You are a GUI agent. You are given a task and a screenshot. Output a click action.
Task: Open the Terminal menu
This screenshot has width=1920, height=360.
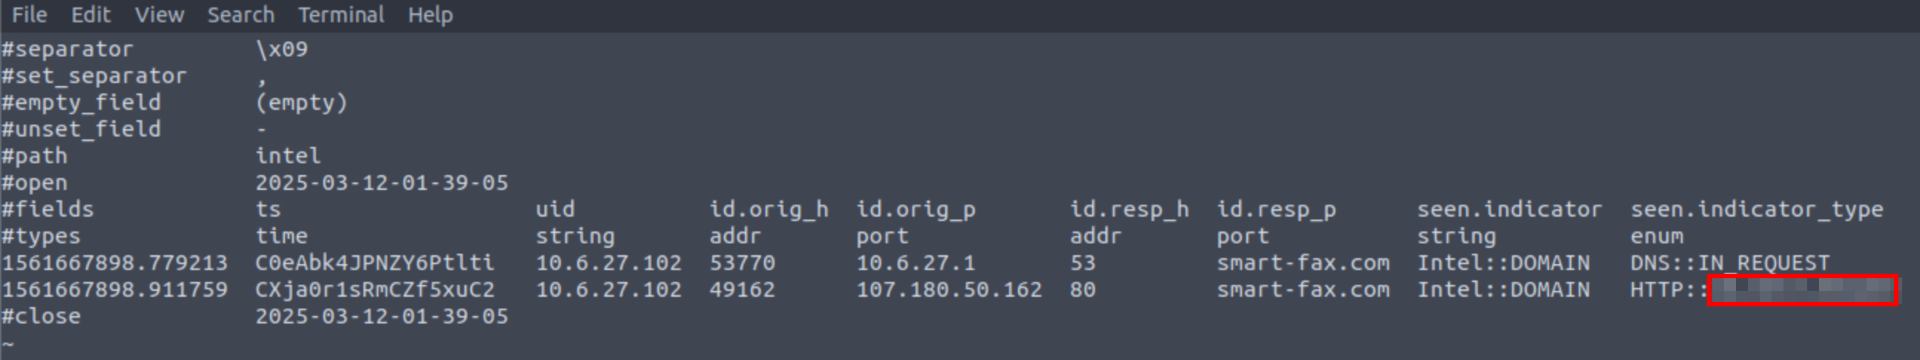(x=341, y=15)
